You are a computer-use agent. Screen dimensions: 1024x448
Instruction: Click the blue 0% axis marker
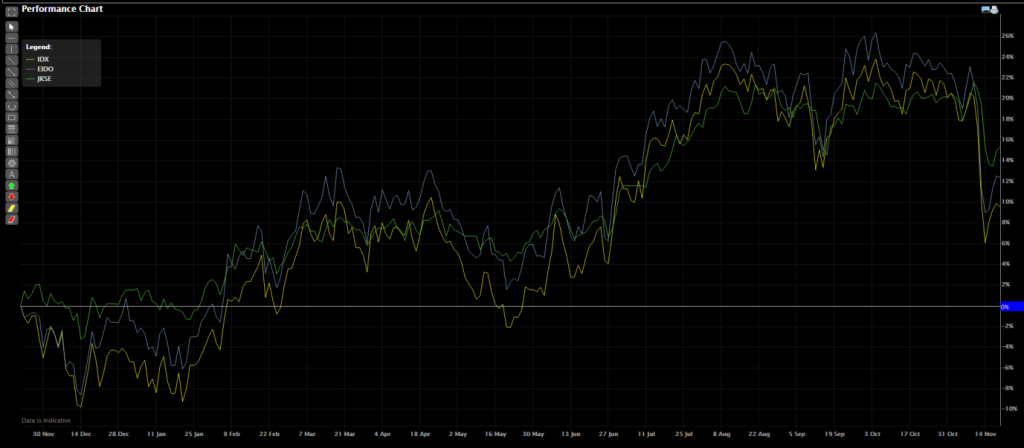coord(1011,306)
